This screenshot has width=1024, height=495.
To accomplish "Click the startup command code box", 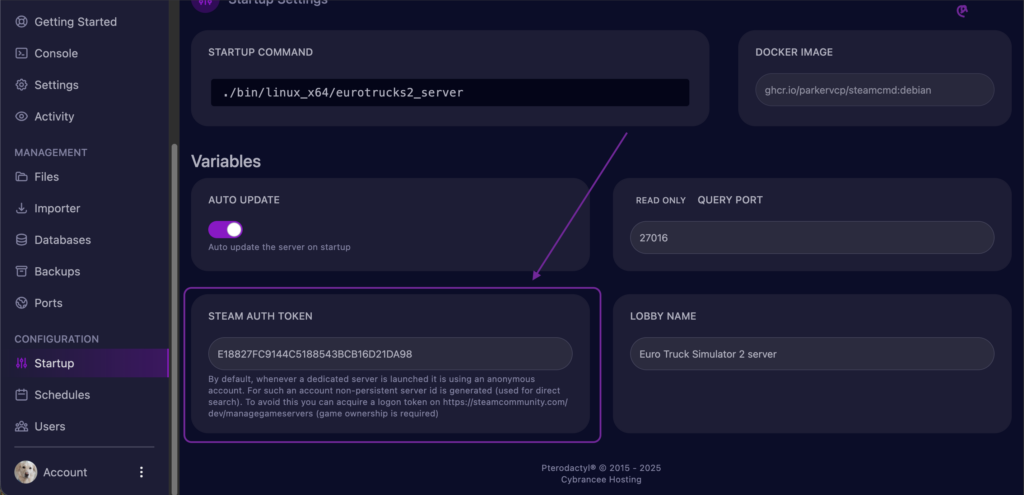I will (450, 93).
